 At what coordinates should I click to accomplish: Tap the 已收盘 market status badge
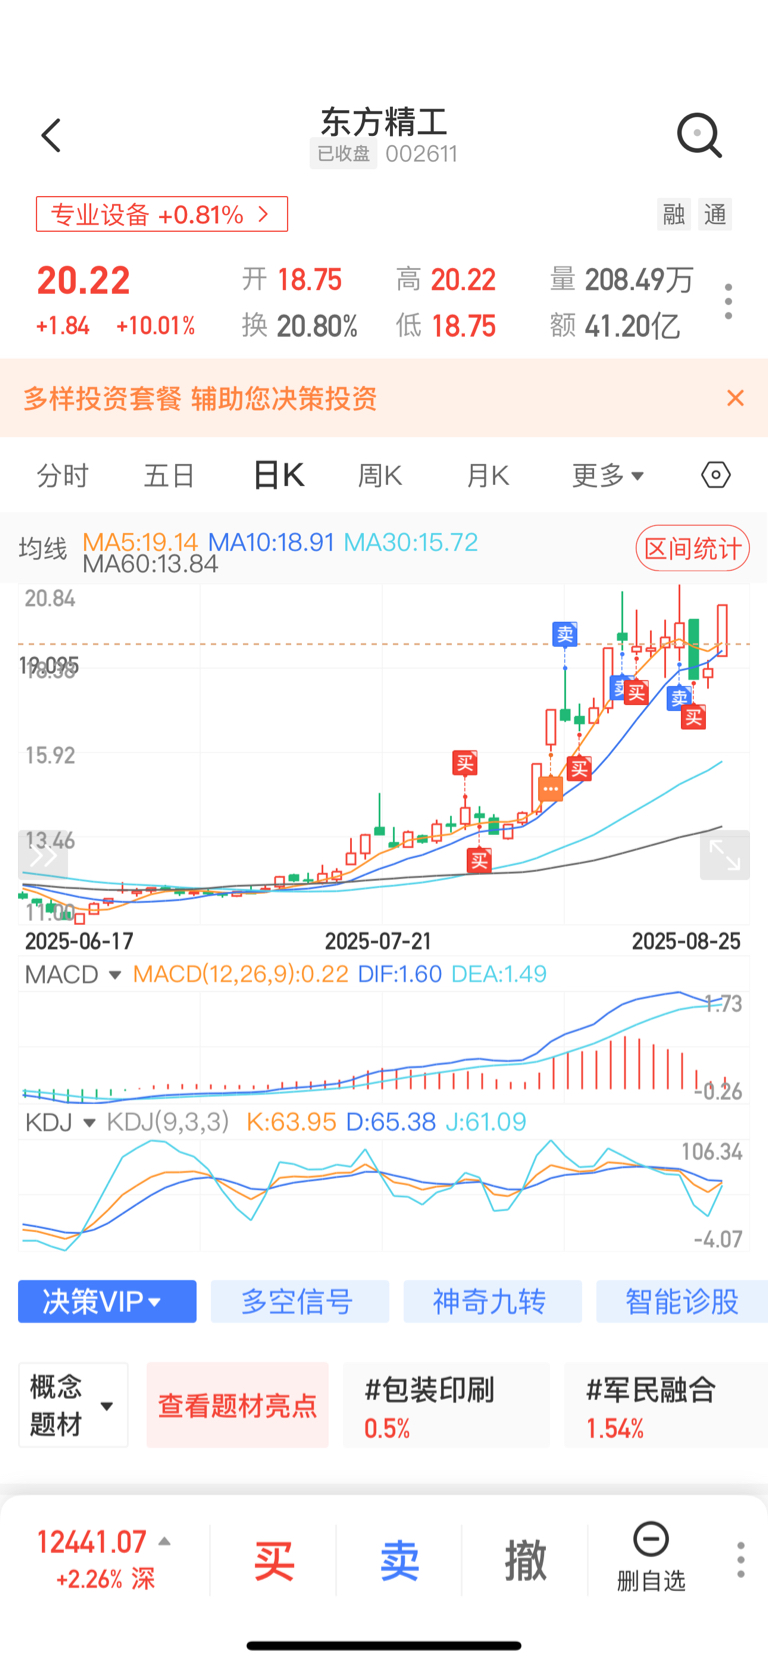(343, 154)
